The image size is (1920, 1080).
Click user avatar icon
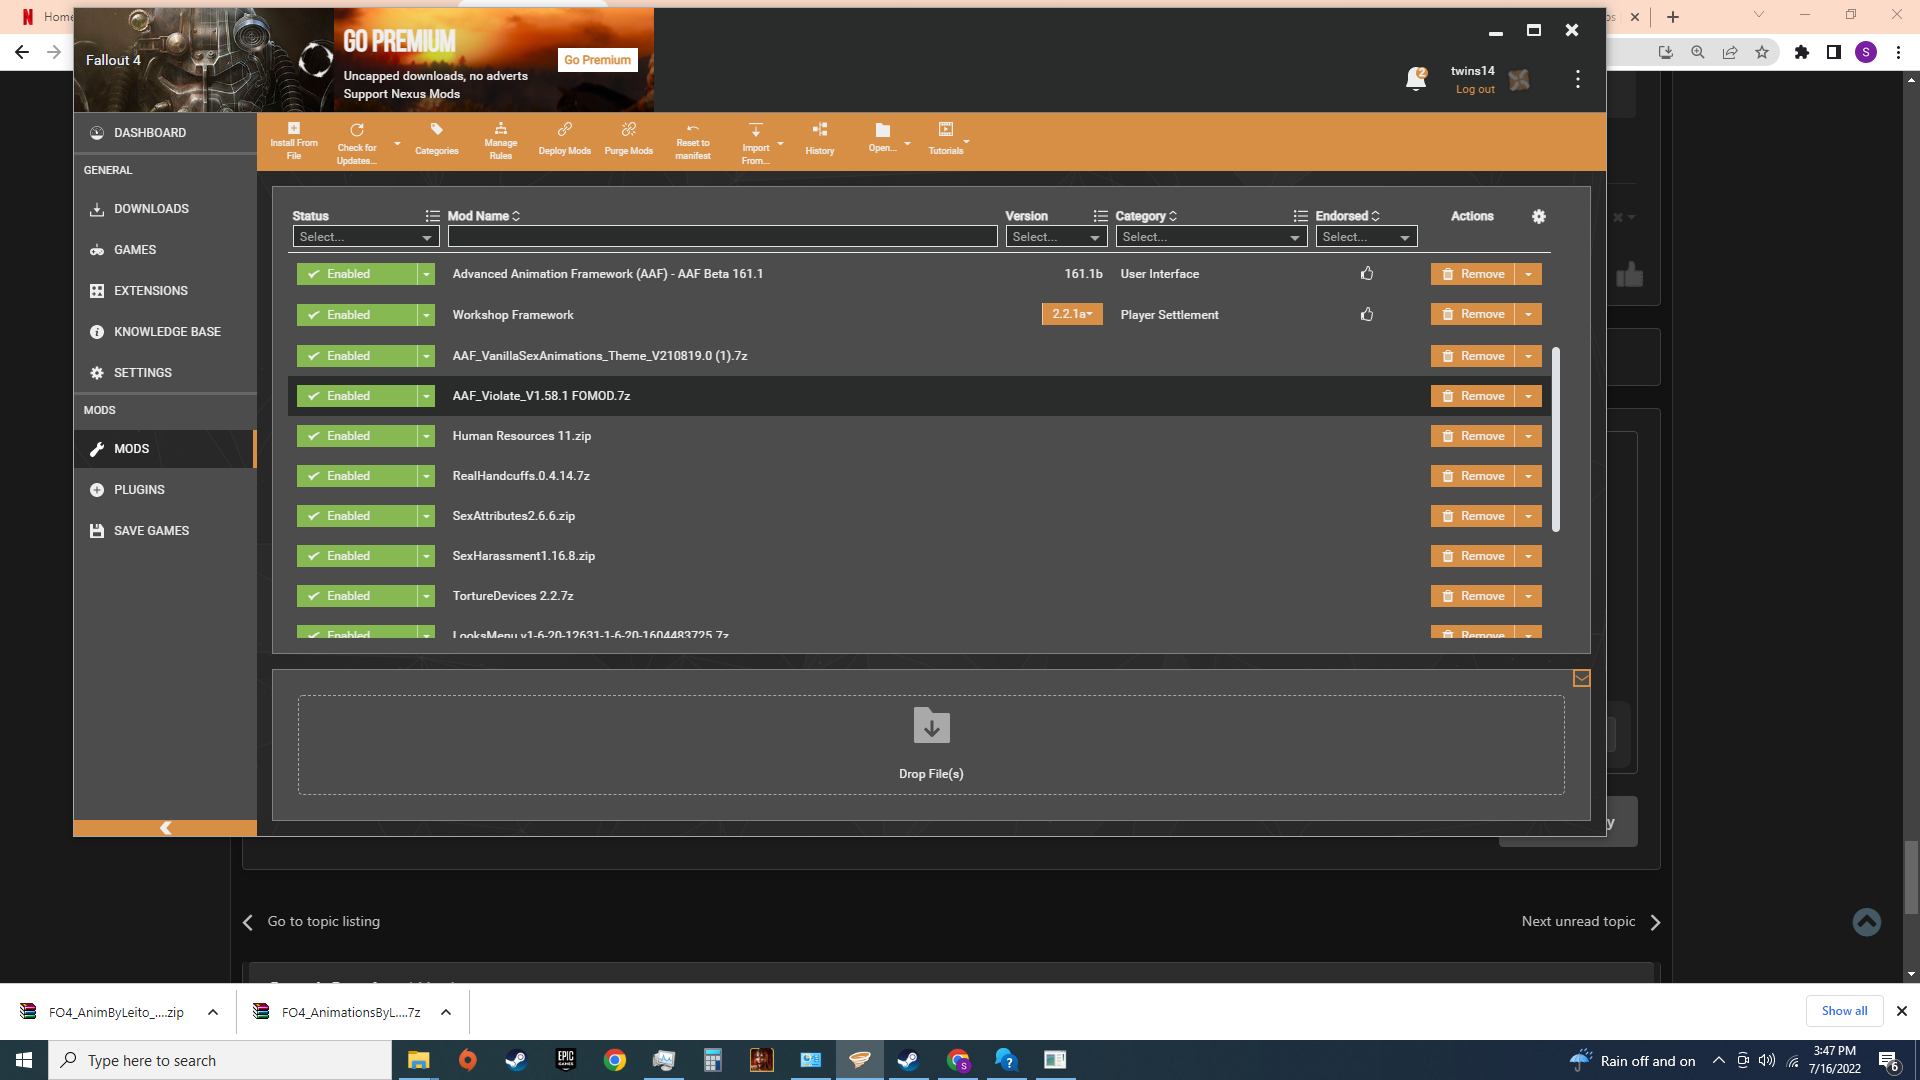click(x=1519, y=80)
